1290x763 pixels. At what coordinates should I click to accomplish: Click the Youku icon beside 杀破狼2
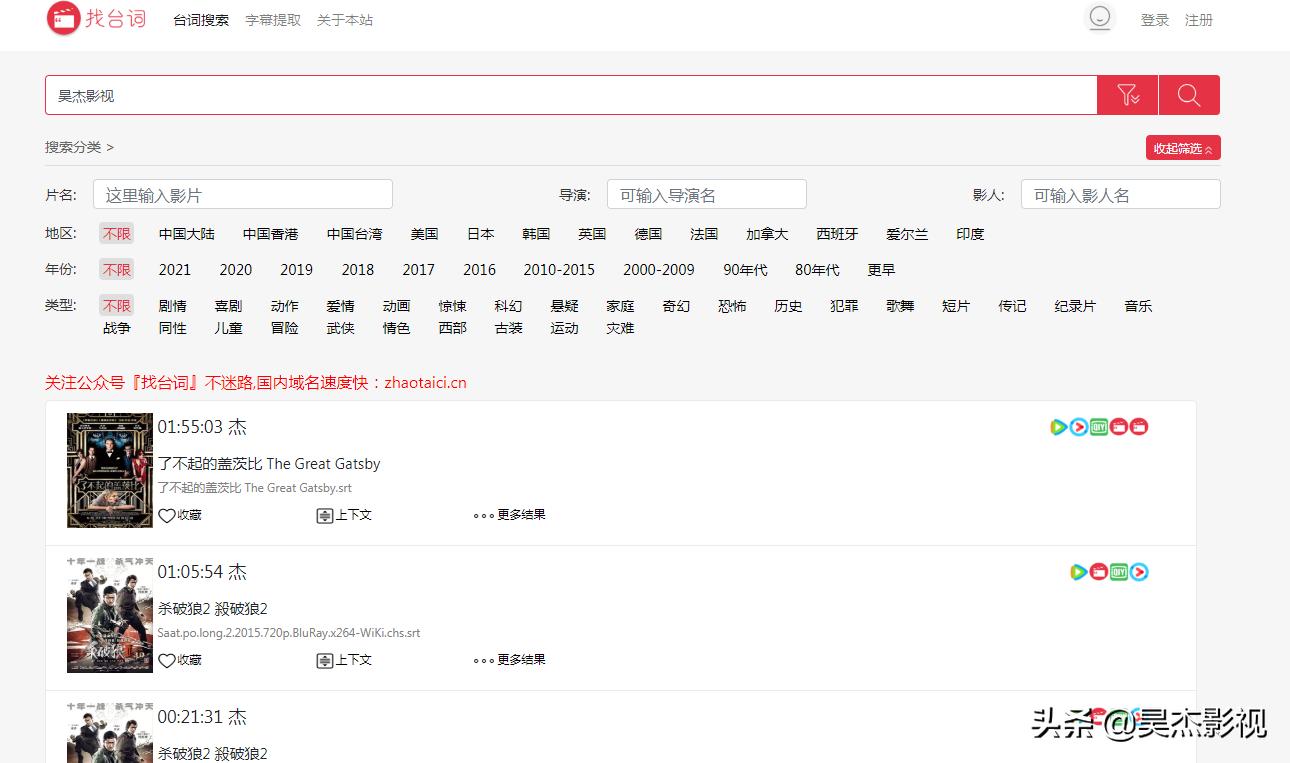(1139, 571)
